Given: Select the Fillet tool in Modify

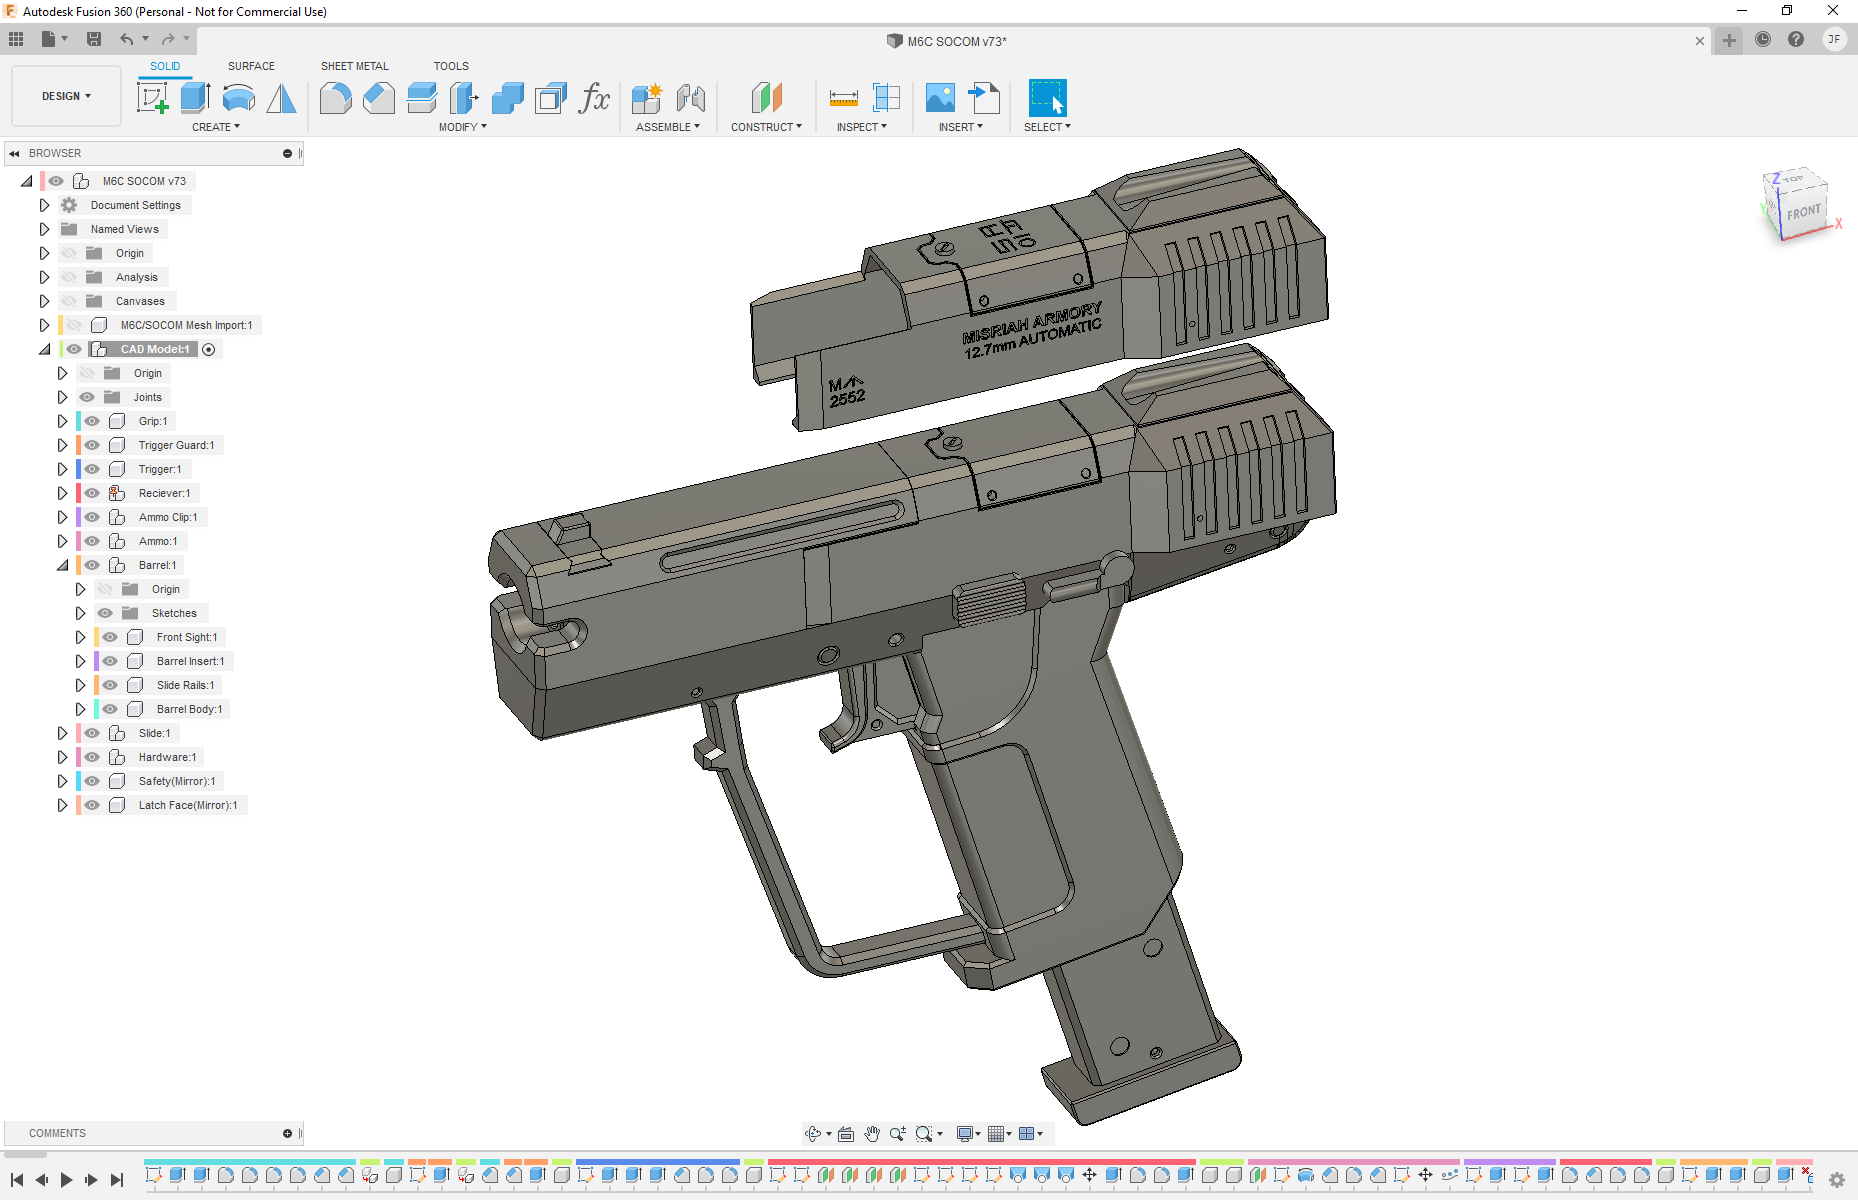Looking at the screenshot, I should (335, 98).
